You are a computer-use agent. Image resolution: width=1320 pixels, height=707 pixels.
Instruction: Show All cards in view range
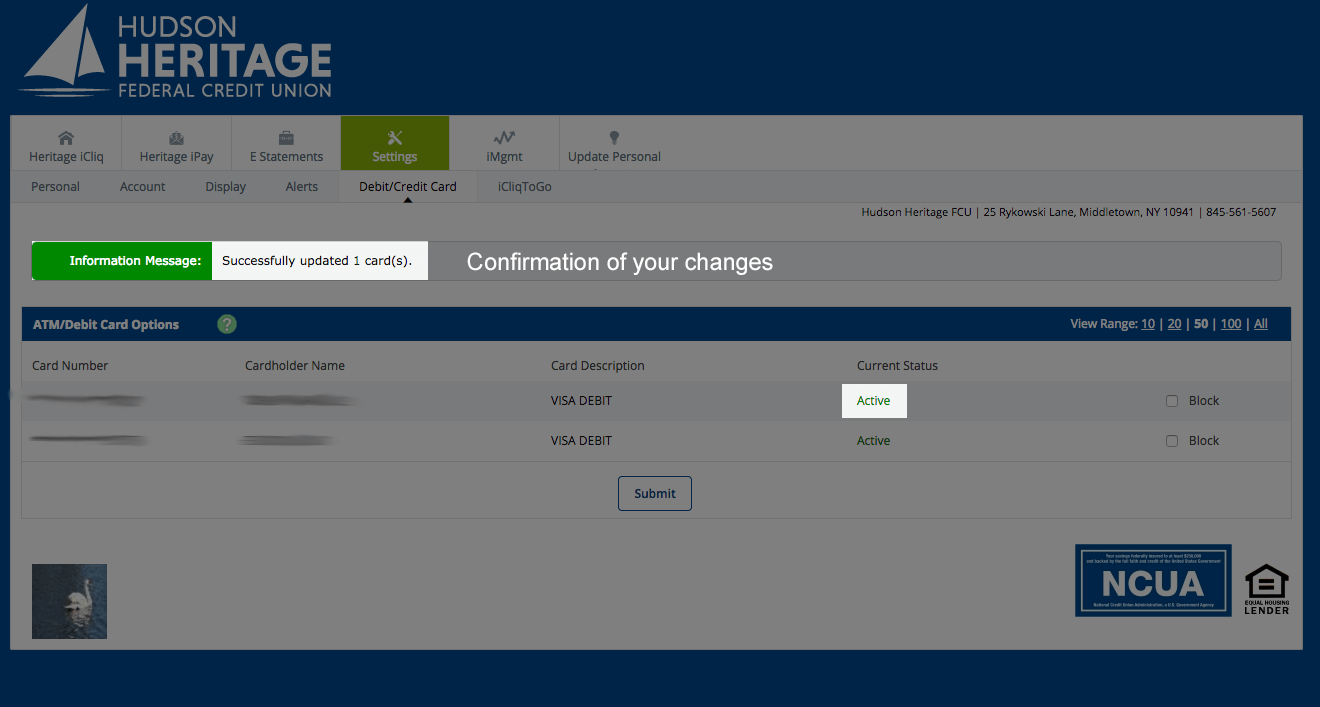(1260, 323)
